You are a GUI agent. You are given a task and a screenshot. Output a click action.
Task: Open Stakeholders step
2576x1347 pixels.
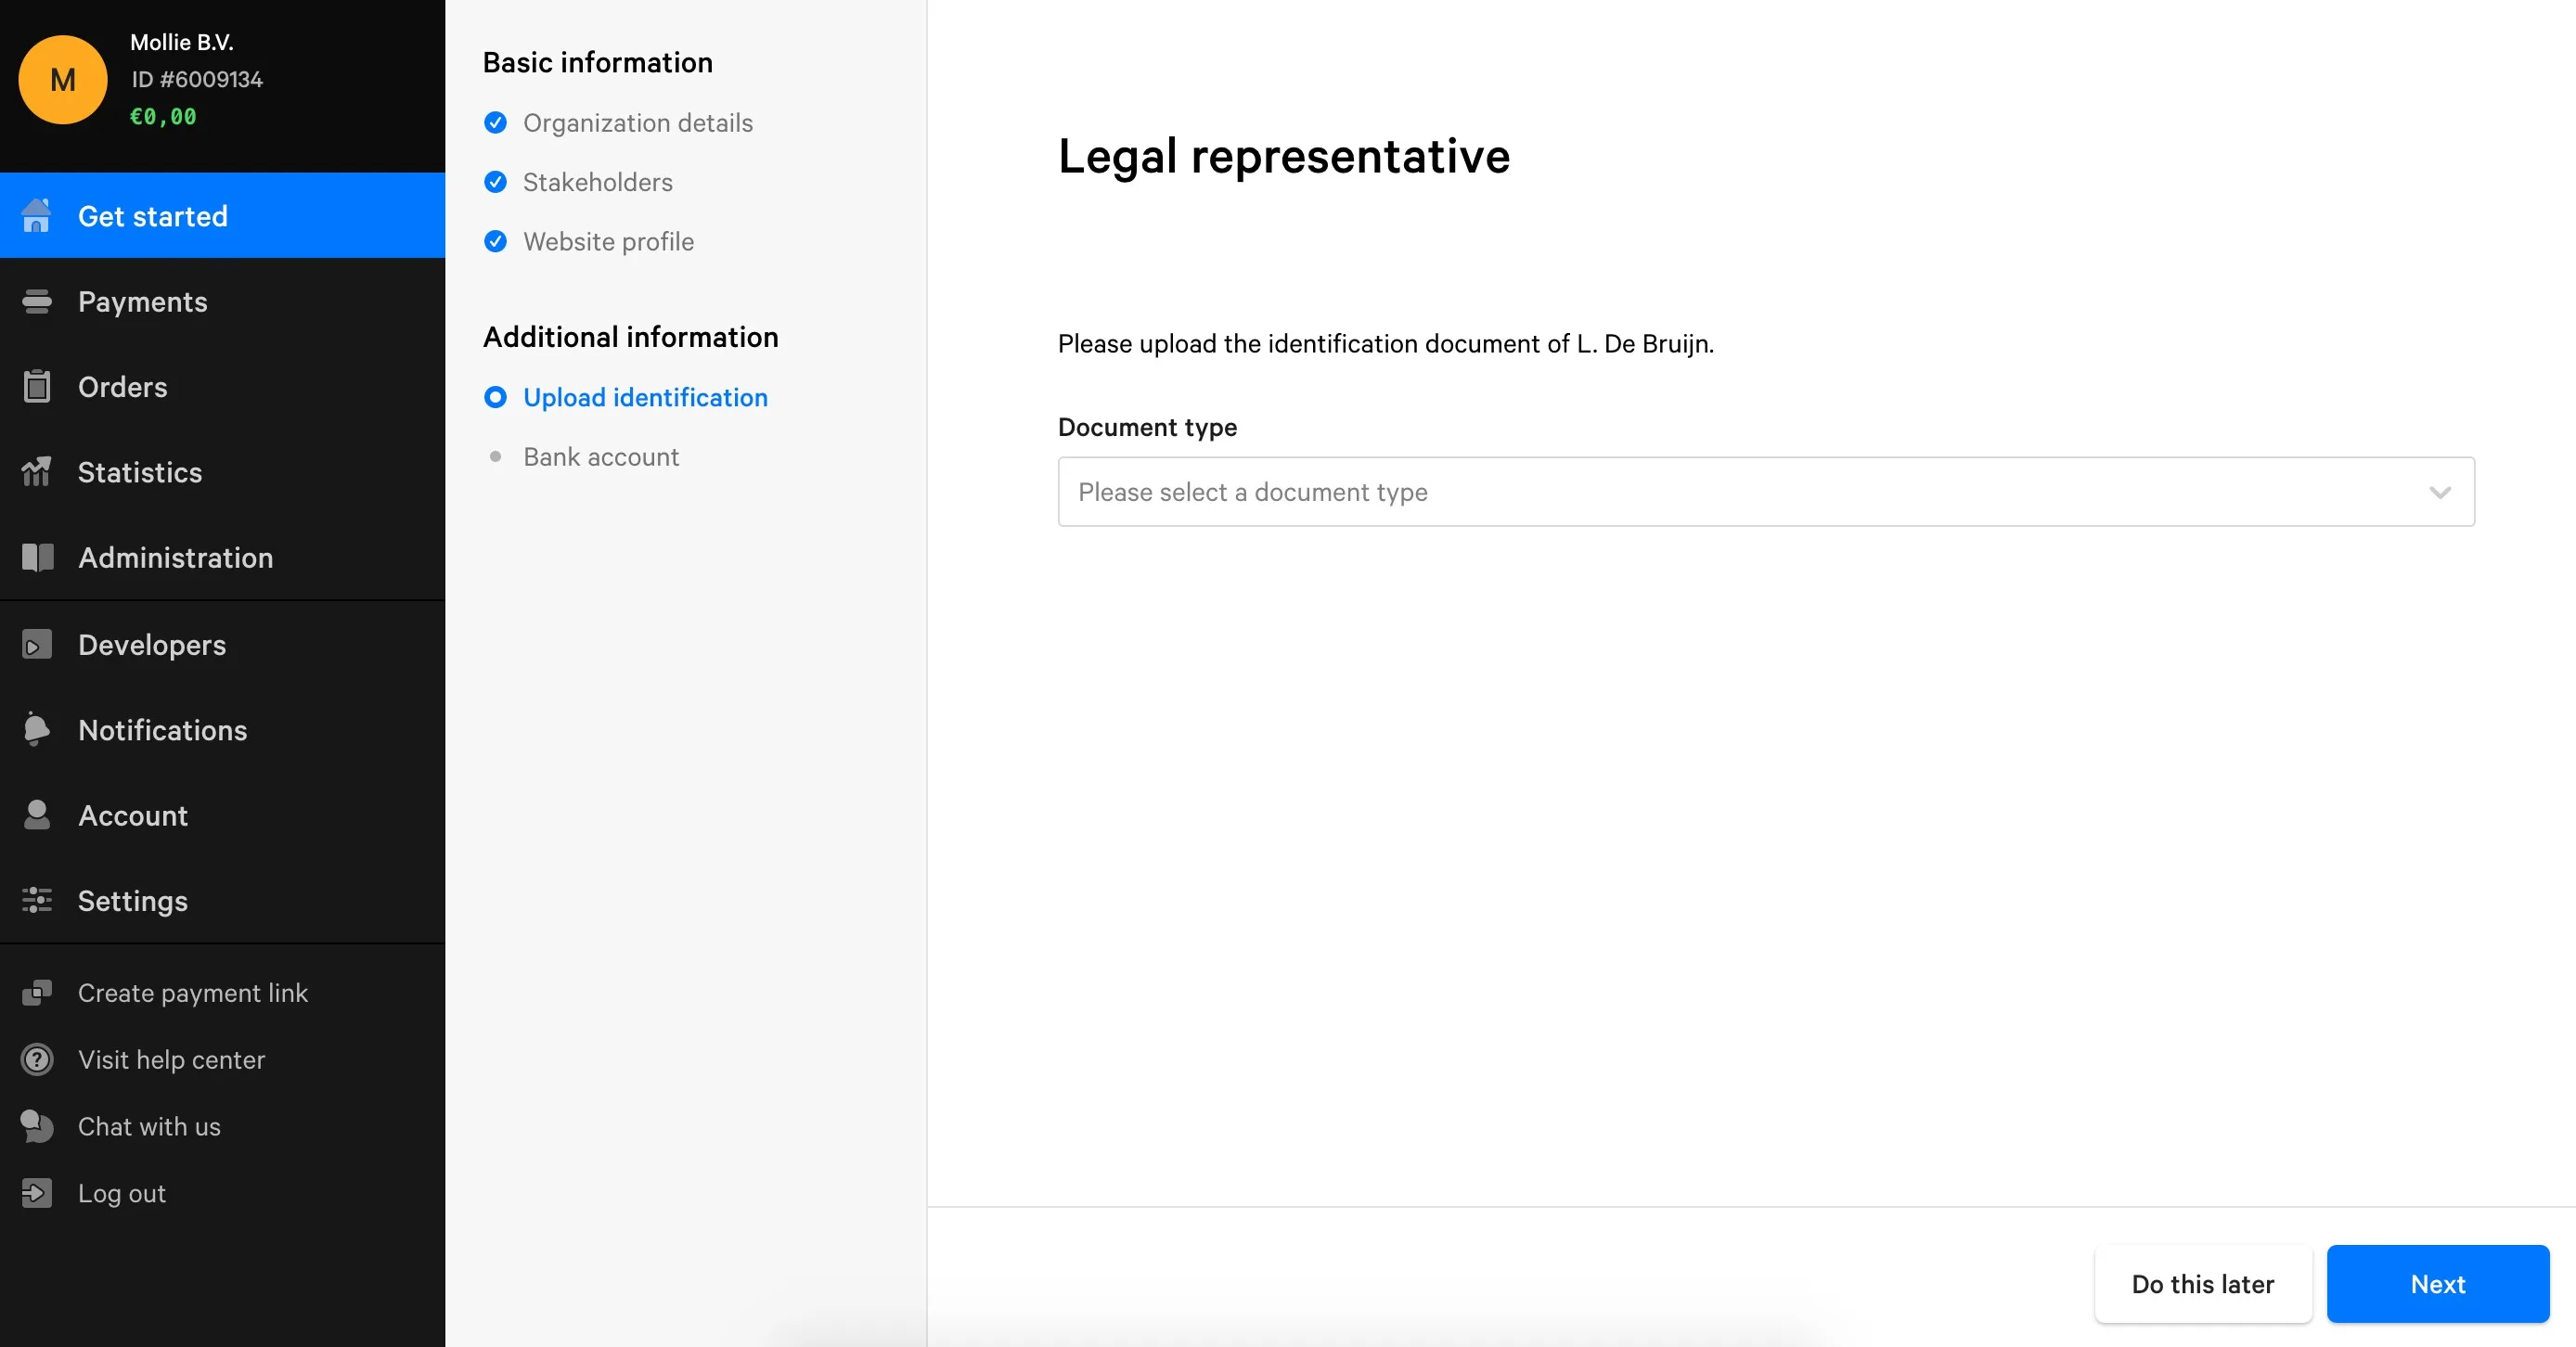tap(598, 182)
